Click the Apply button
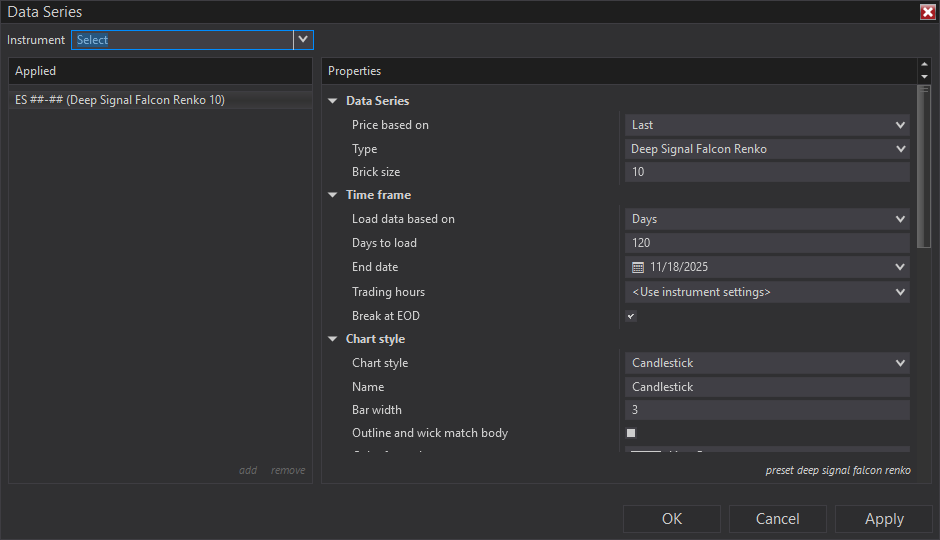The image size is (940, 540). 883,519
